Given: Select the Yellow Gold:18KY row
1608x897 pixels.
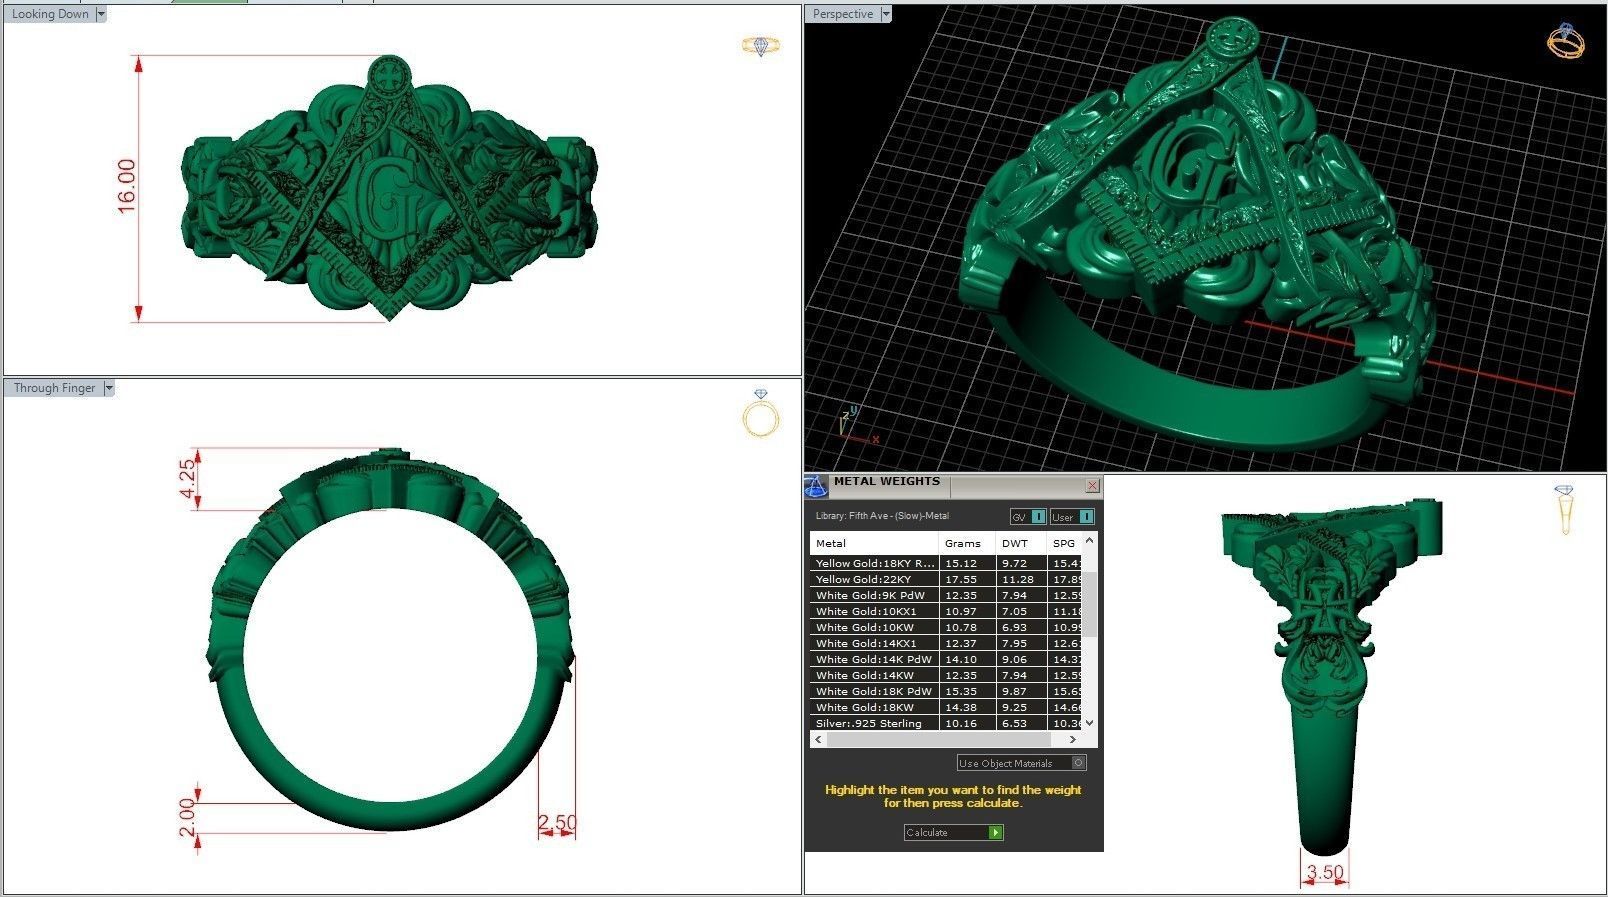Looking at the screenshot, I should (946, 563).
